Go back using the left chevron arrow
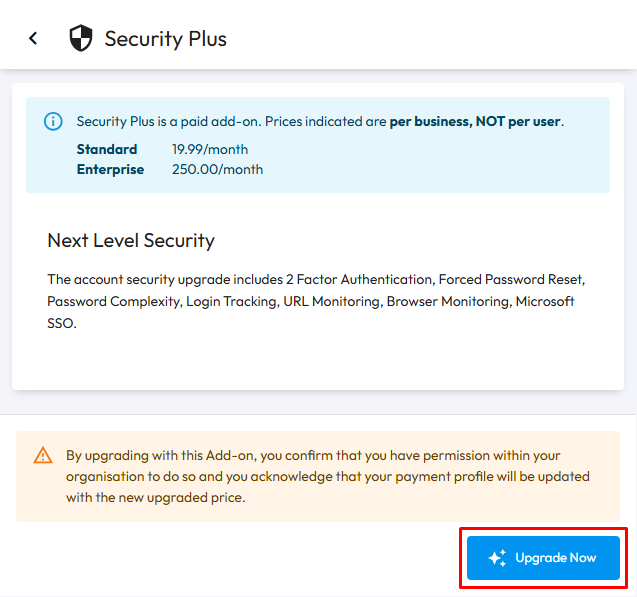Viewport: 637px width, 597px height. tap(33, 39)
